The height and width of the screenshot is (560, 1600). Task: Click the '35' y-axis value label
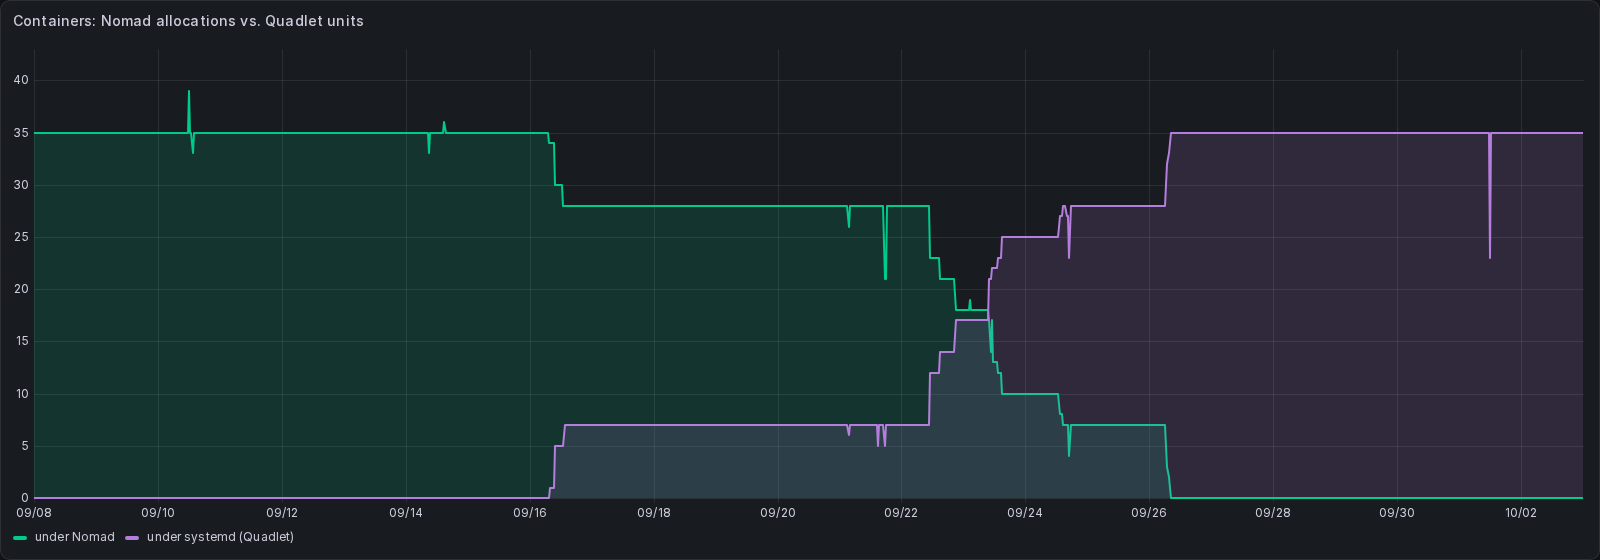[x=21, y=132]
